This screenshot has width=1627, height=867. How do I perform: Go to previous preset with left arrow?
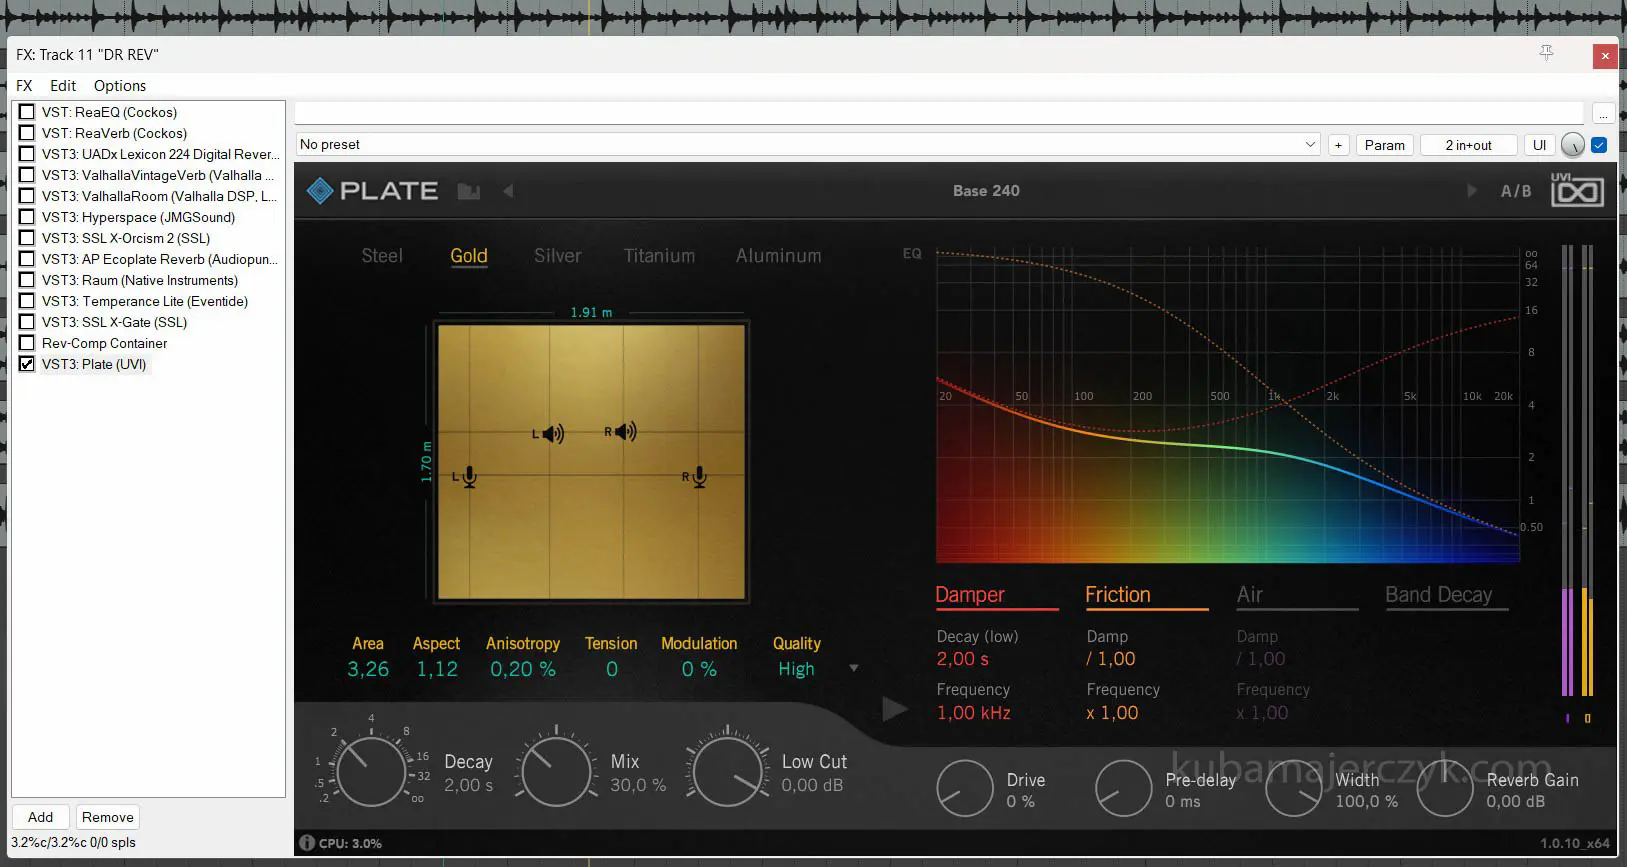tap(508, 191)
